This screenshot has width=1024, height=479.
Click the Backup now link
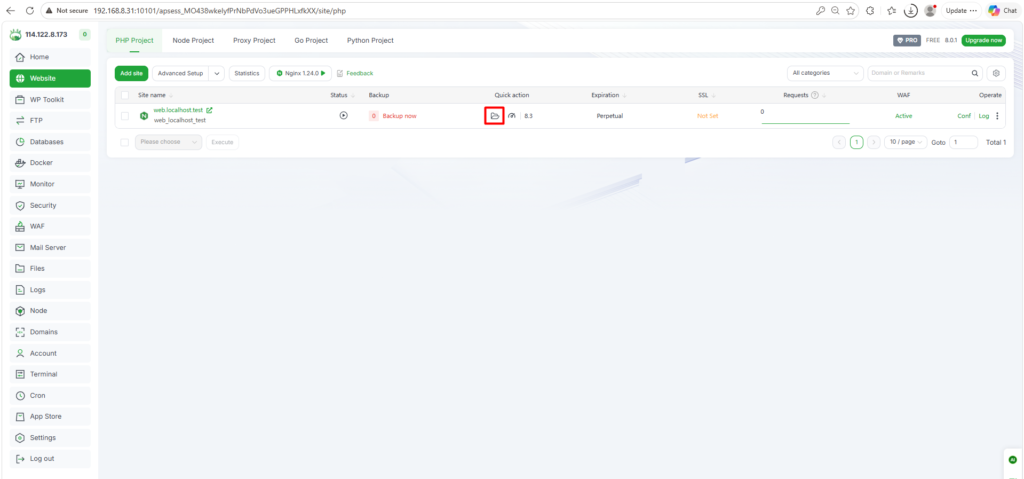[400, 116]
